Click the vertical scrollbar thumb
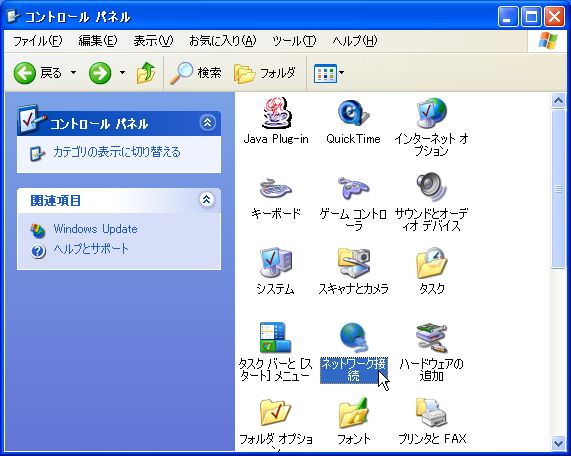The width and height of the screenshot is (571, 456). click(559, 189)
